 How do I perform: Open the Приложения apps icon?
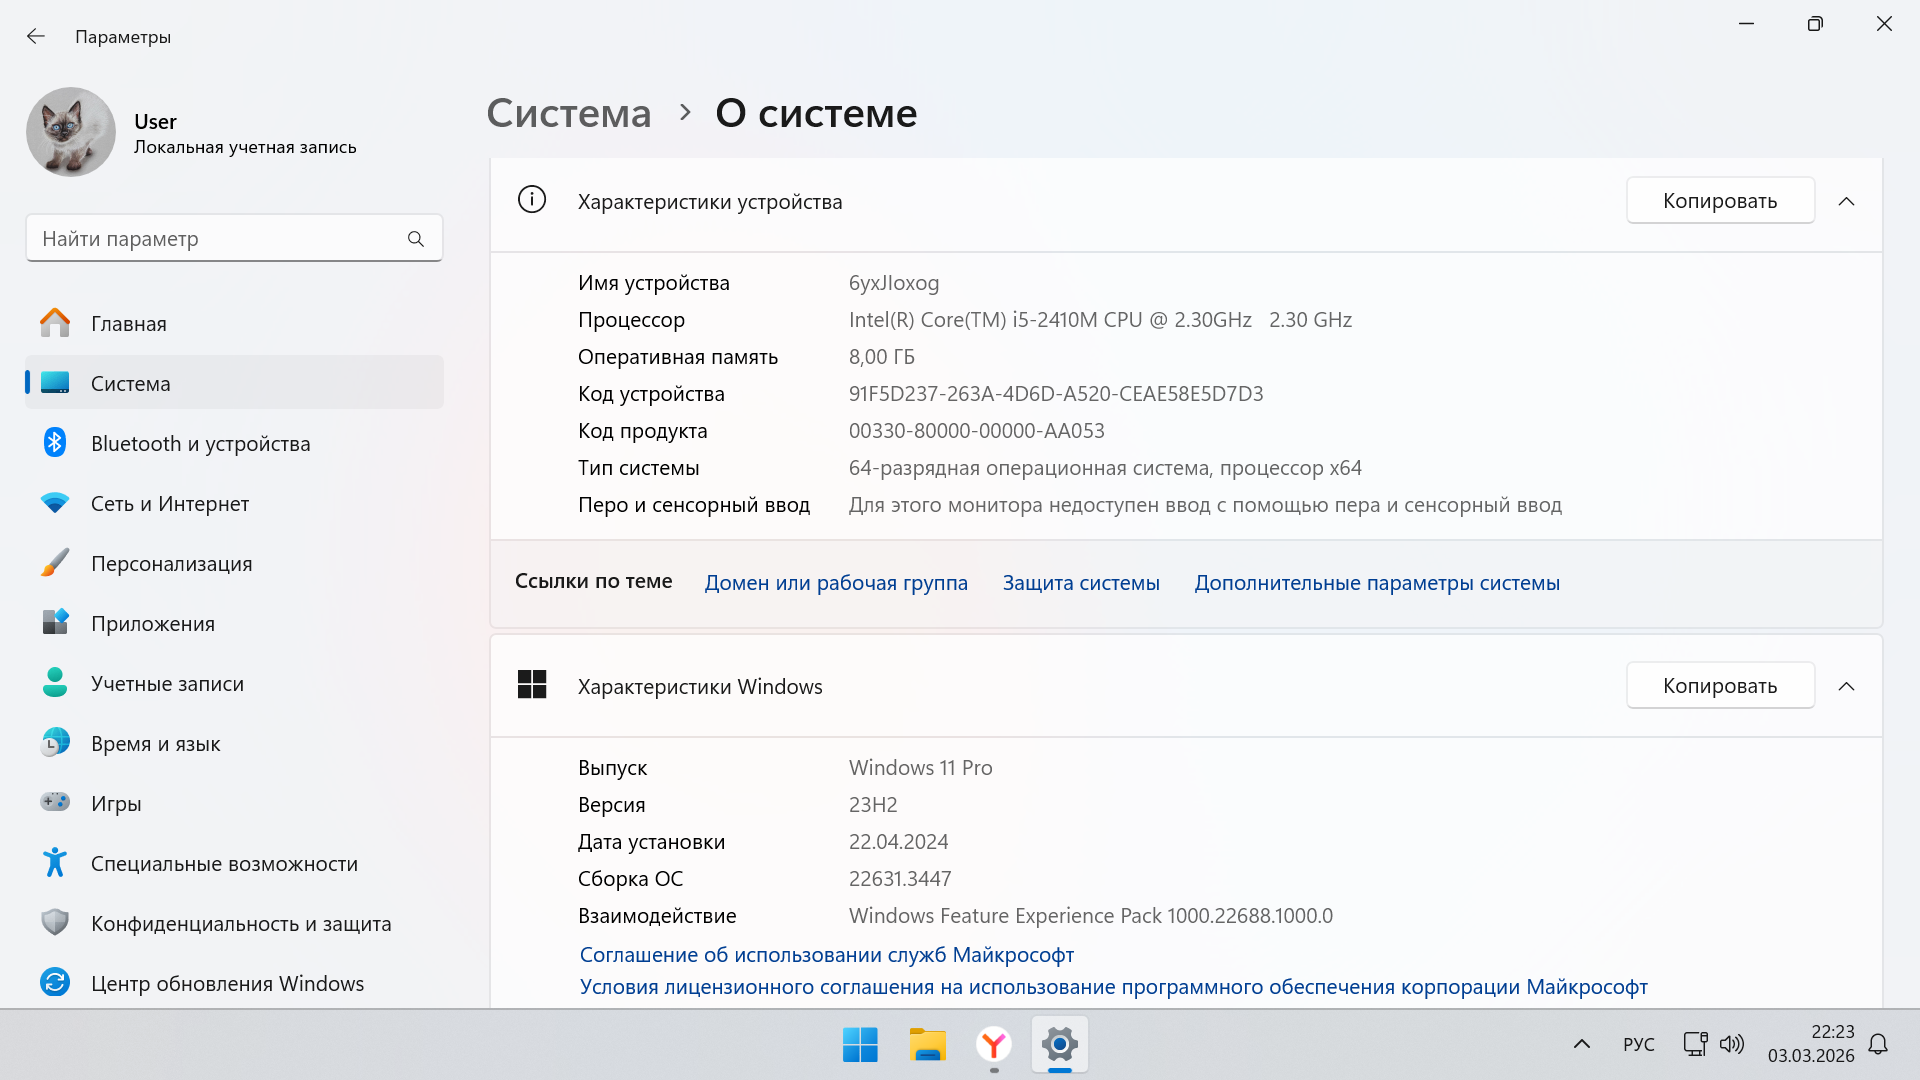pos(55,622)
